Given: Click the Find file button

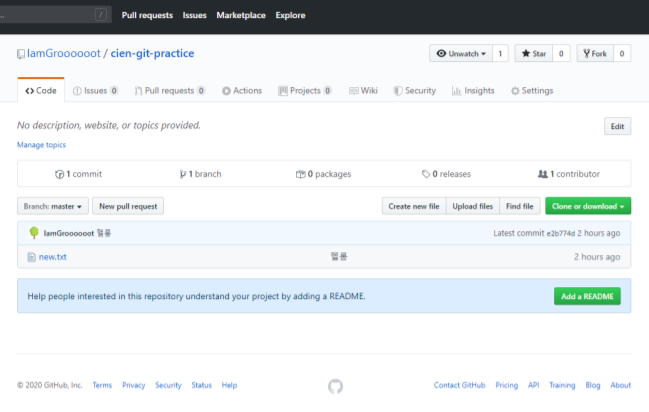Looking at the screenshot, I should [520, 206].
